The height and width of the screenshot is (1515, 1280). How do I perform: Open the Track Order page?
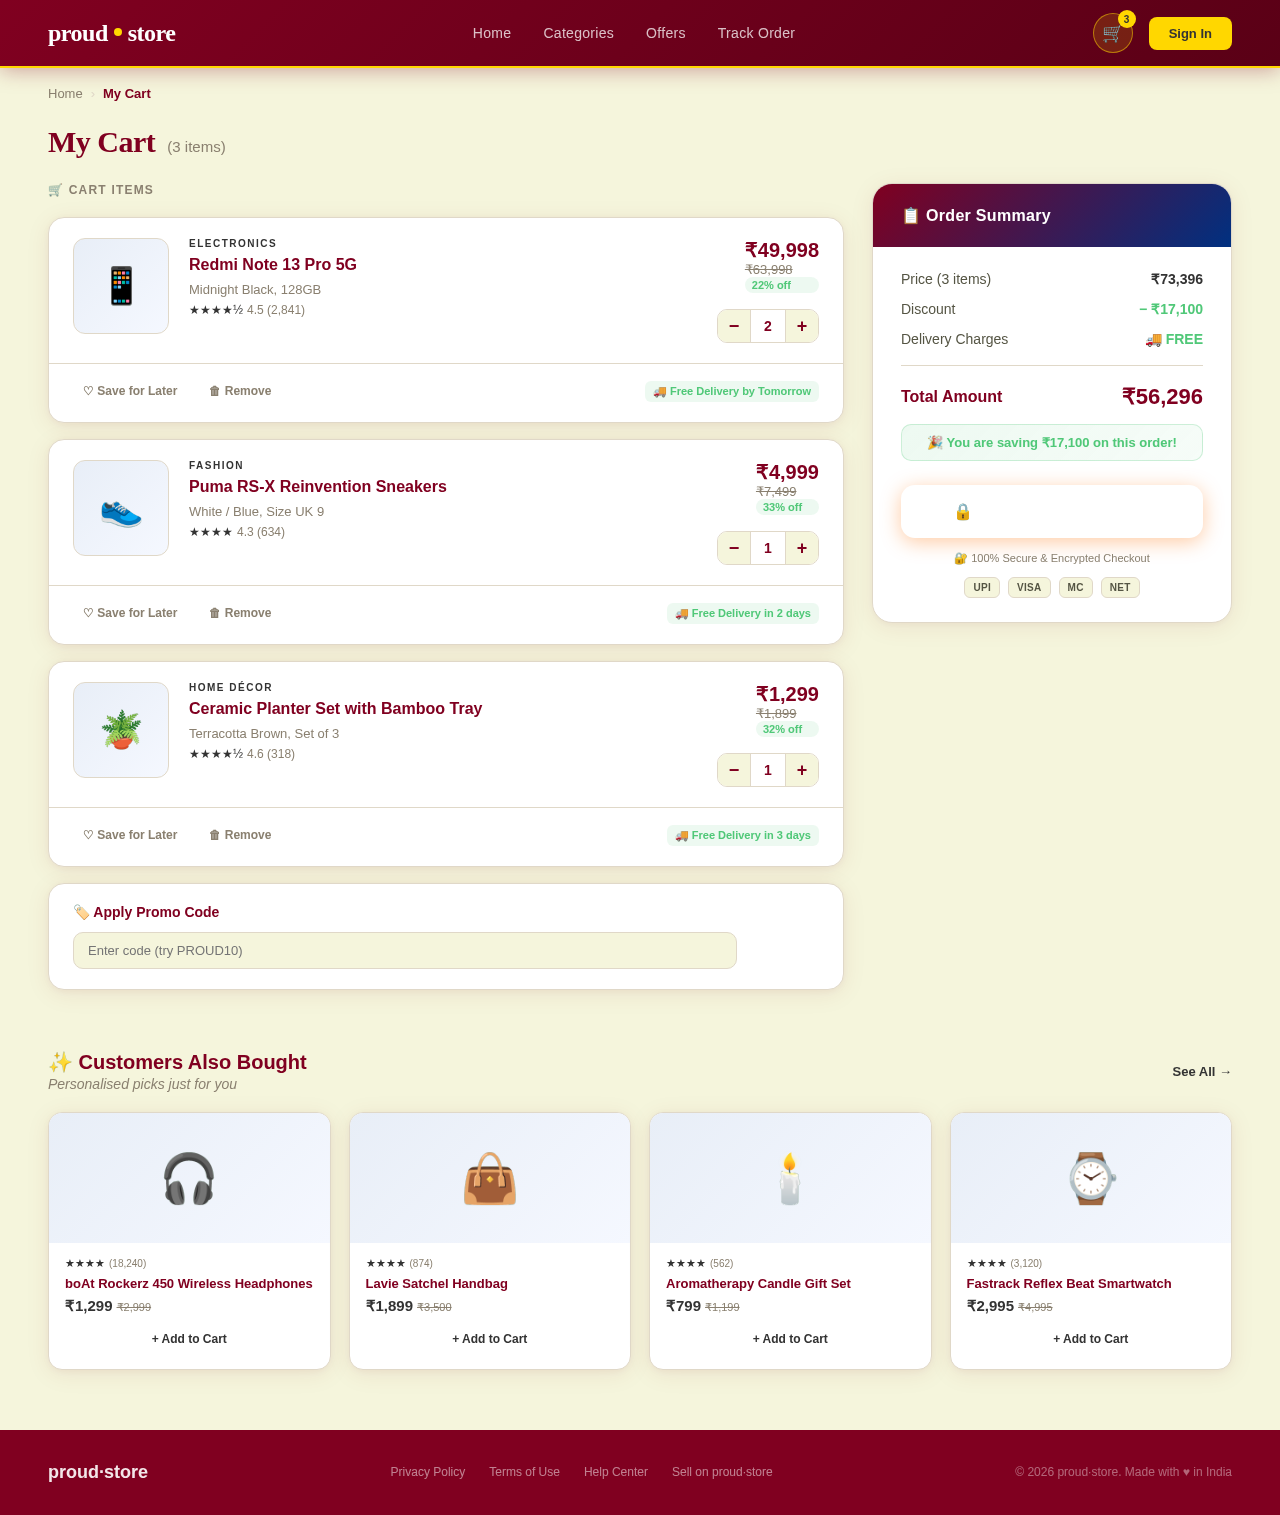click(756, 33)
